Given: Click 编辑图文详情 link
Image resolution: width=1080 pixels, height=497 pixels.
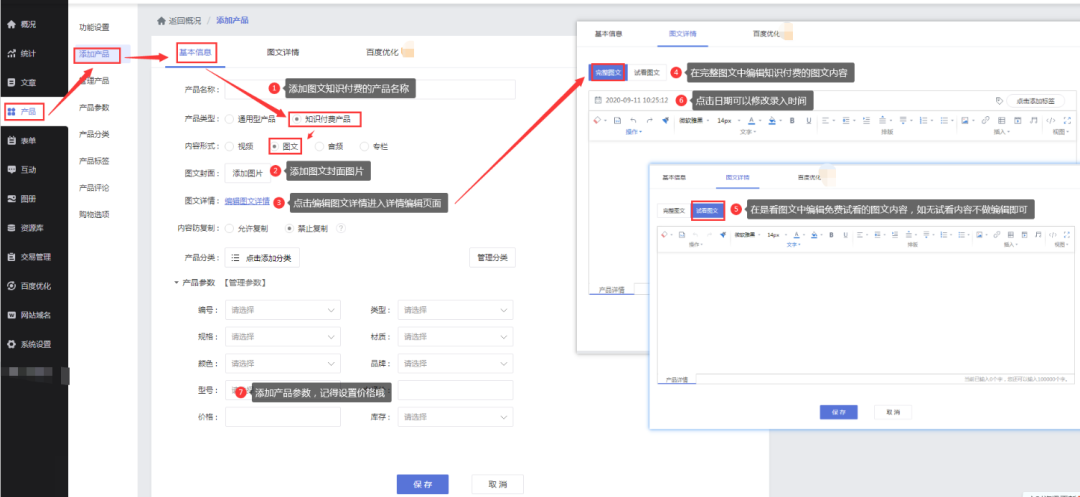Looking at the screenshot, I should [x=246, y=201].
